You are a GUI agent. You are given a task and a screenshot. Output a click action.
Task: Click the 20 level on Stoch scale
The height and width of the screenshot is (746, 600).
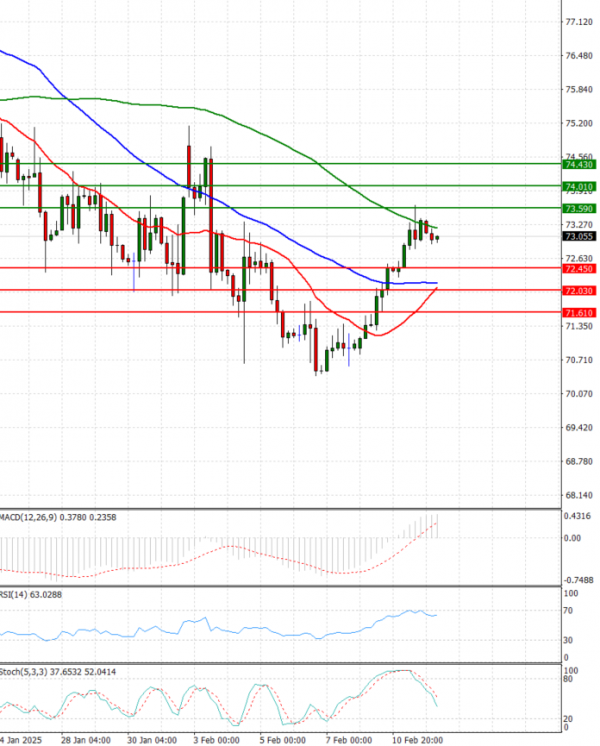tap(568, 719)
